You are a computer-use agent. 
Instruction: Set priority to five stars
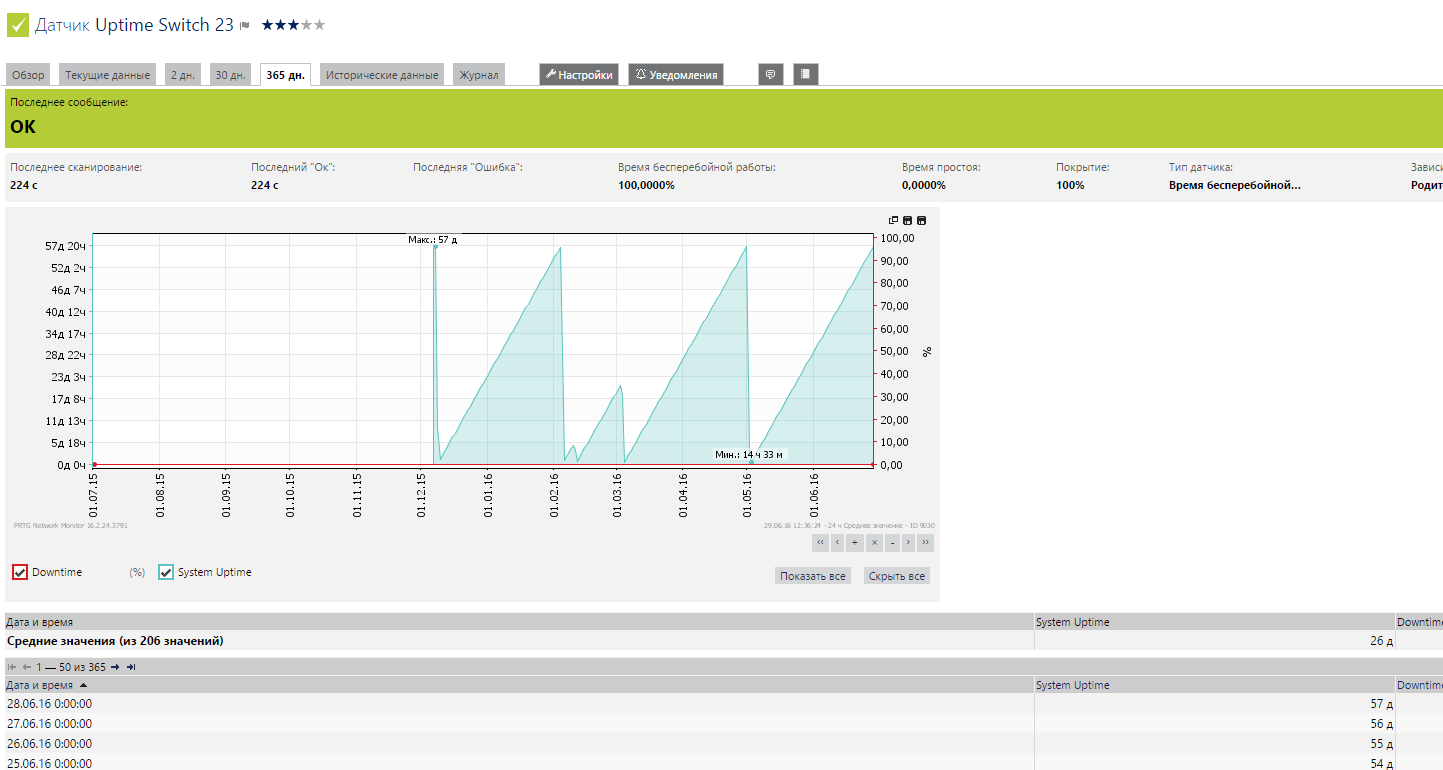coord(319,25)
